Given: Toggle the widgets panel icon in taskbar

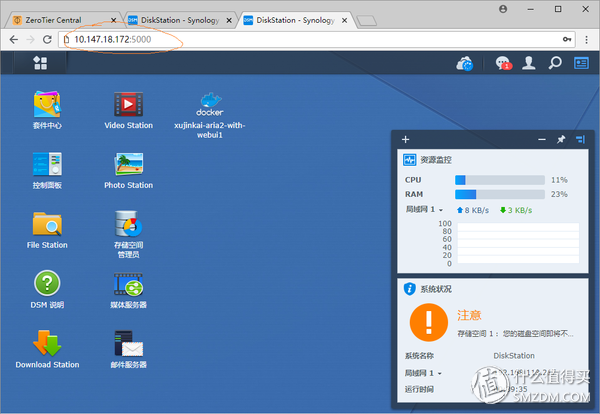Looking at the screenshot, I should point(581,63).
